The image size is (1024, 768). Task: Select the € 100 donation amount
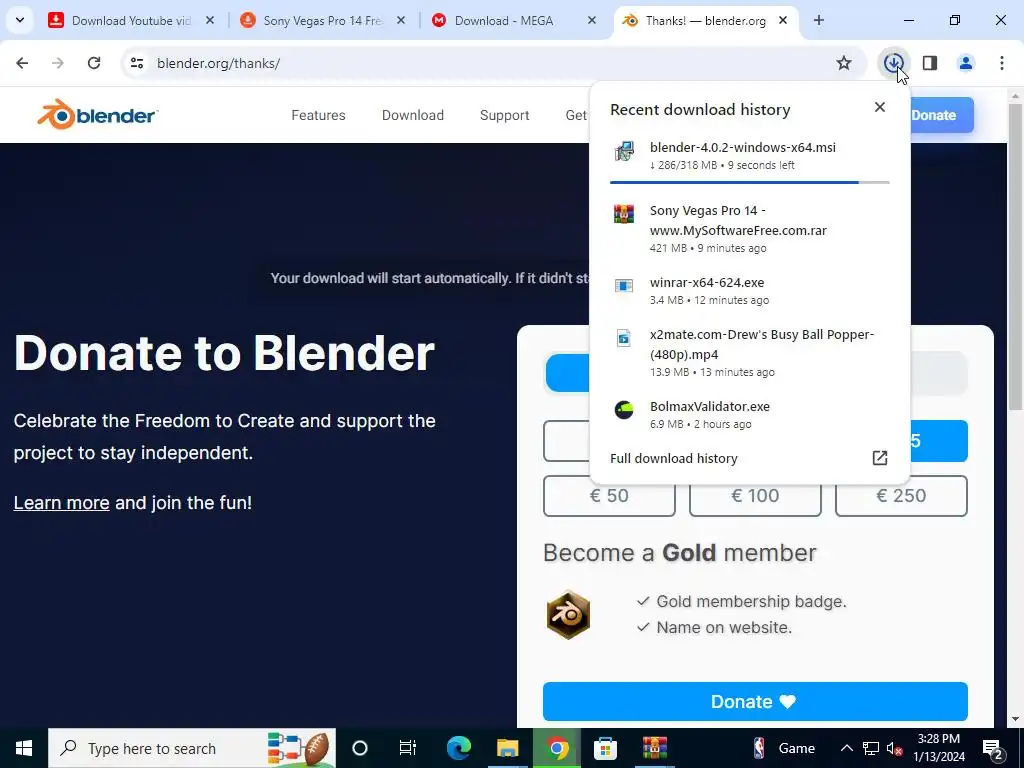[x=755, y=496]
